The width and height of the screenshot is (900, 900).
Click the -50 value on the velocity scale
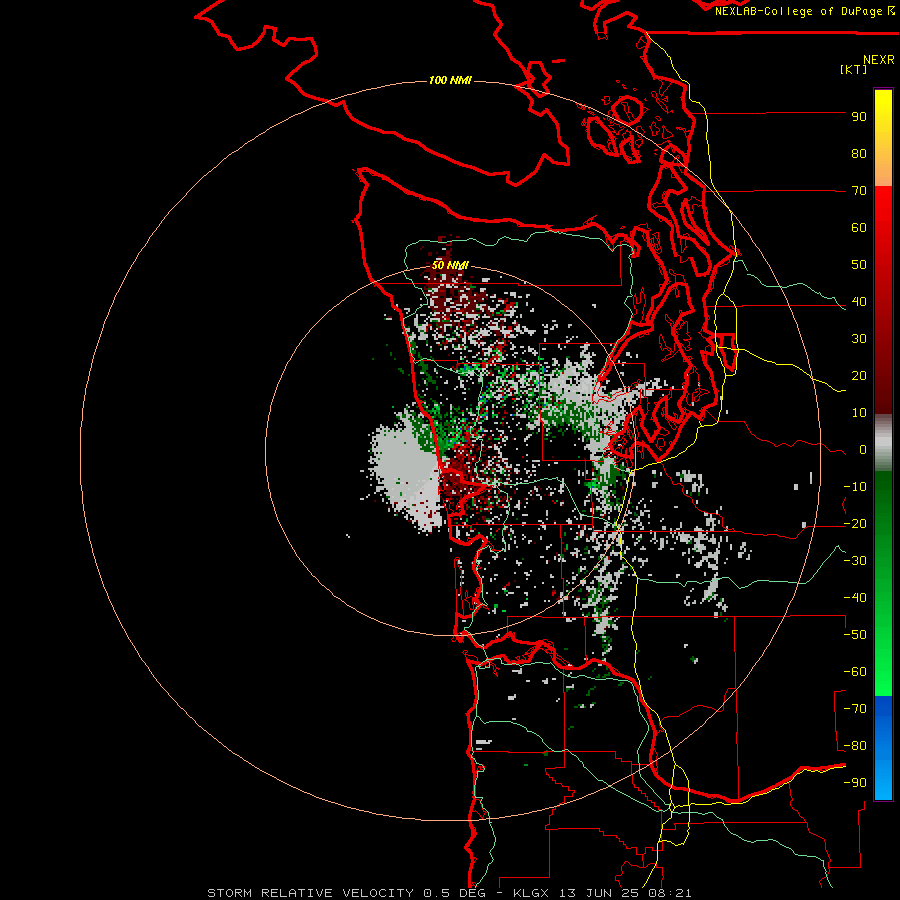click(855, 635)
